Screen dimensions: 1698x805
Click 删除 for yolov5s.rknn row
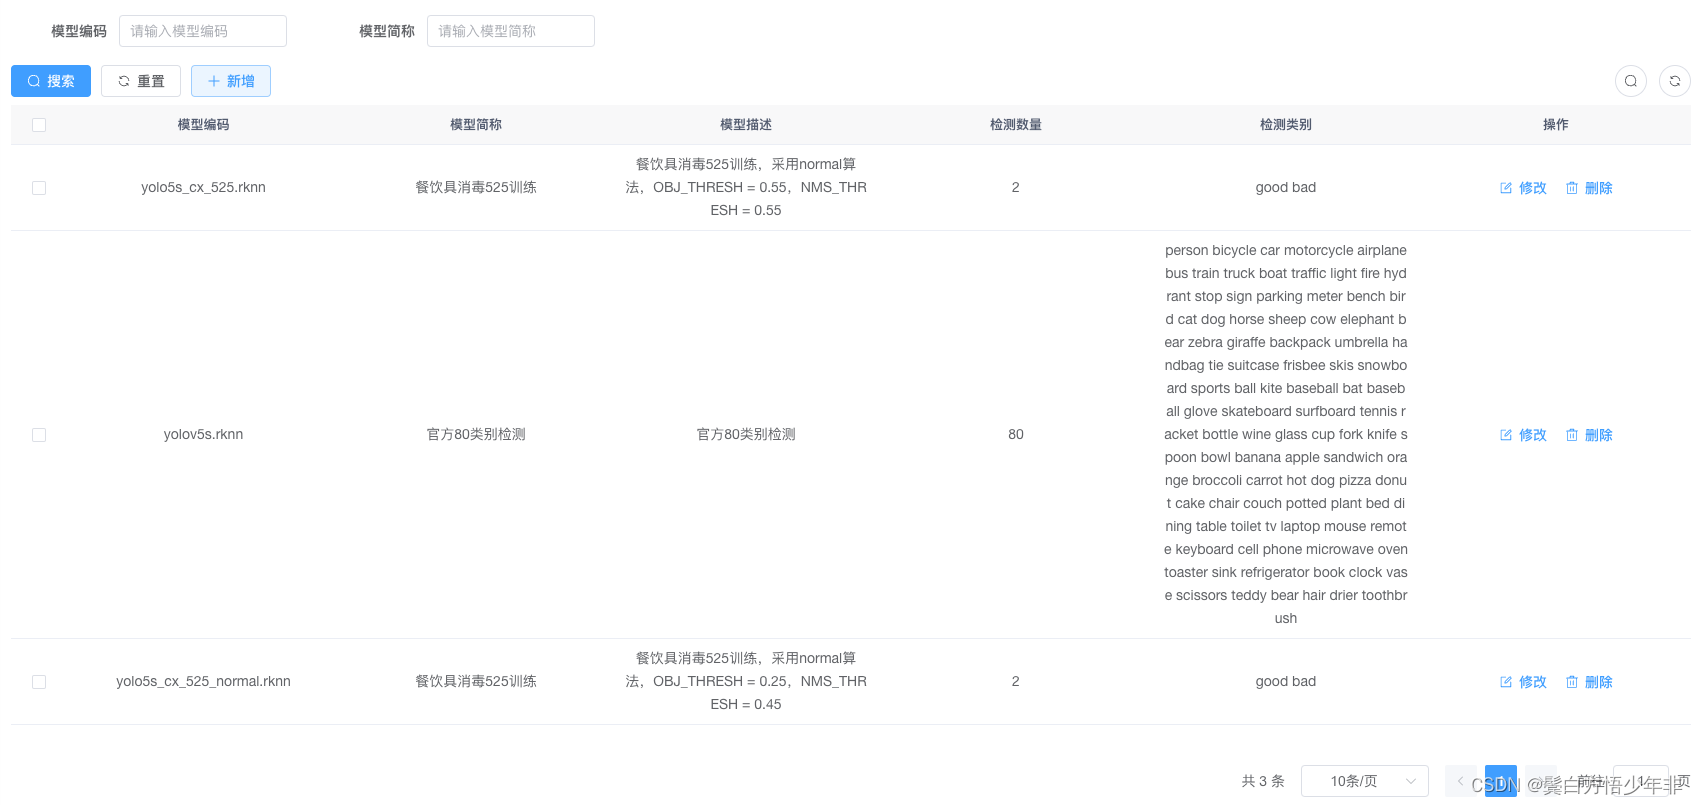[x=1589, y=435]
